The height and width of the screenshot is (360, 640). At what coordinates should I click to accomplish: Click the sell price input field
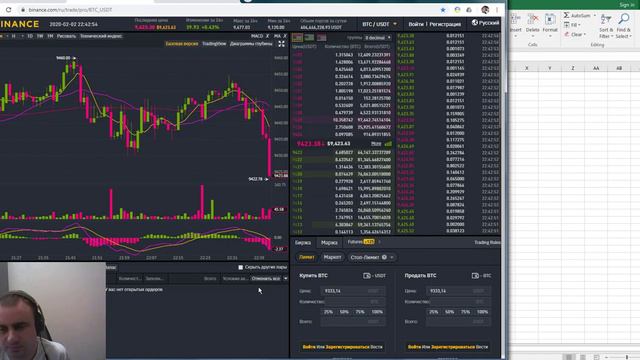[459, 291]
